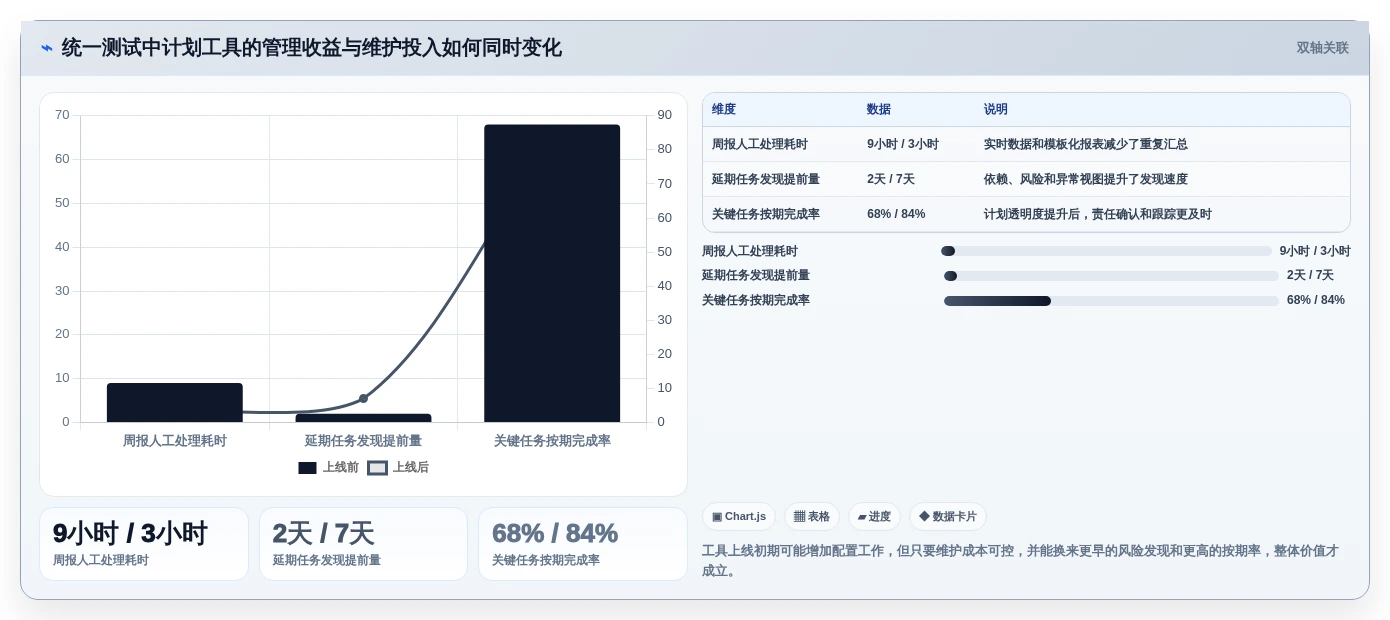This screenshot has height=620, width=1390.
Task: Click the 说明 table column header
Action: [x=996, y=110]
